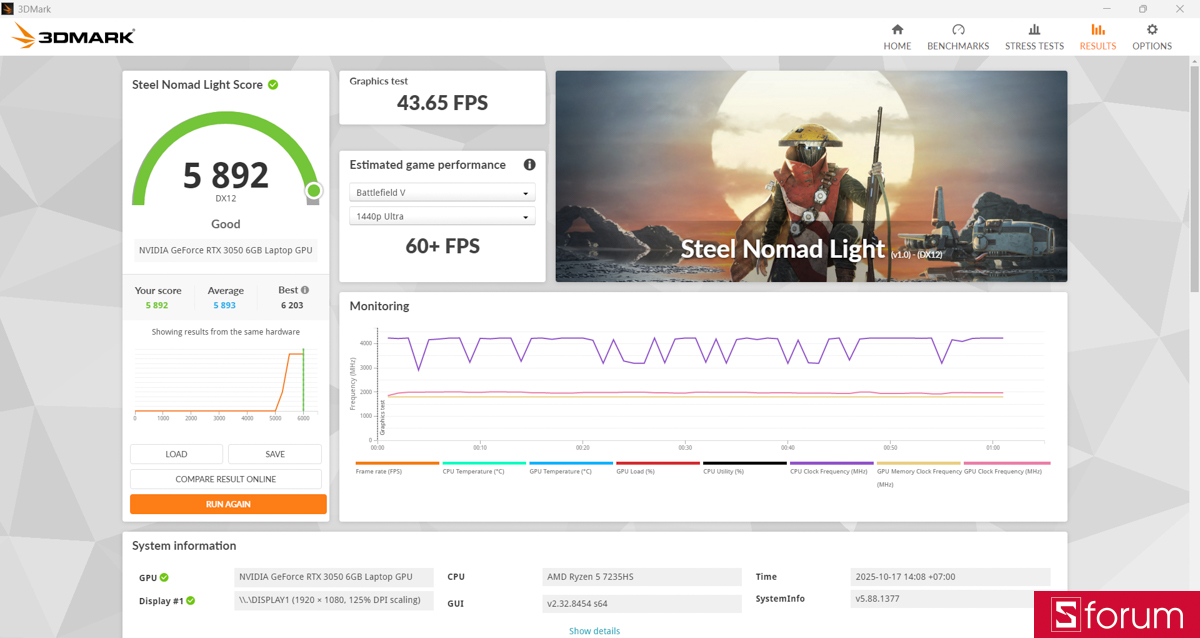Click the Best score 6 203
This screenshot has width=1200, height=638.
(x=291, y=305)
